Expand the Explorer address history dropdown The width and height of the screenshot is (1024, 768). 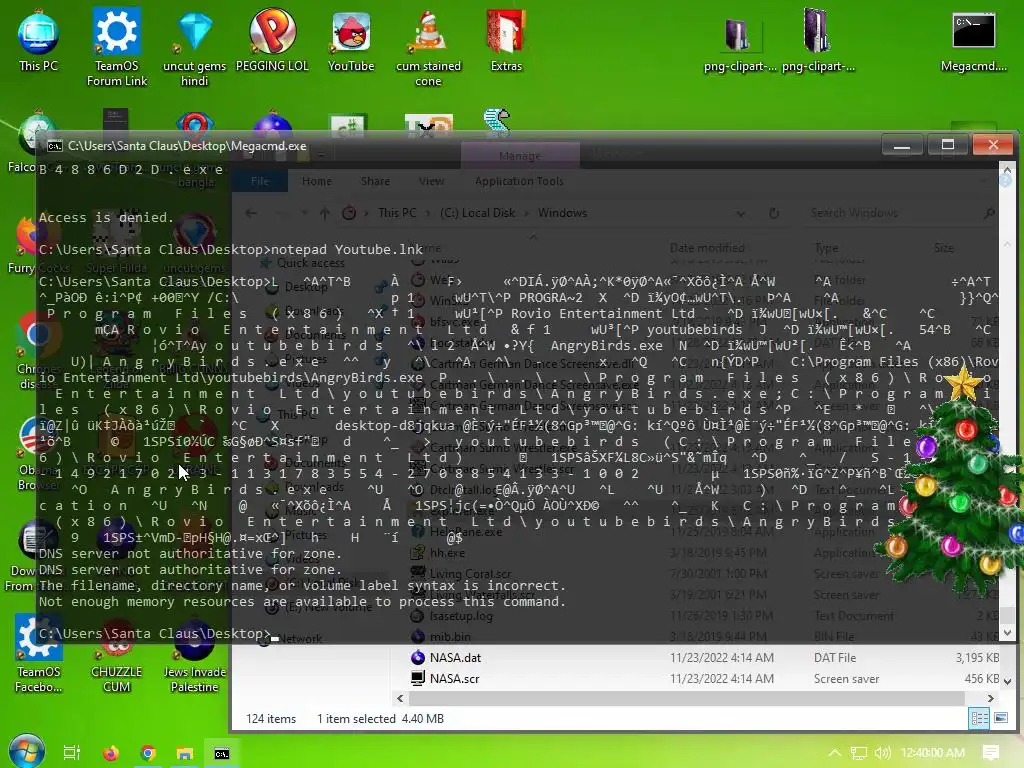pyautogui.click(x=740, y=214)
